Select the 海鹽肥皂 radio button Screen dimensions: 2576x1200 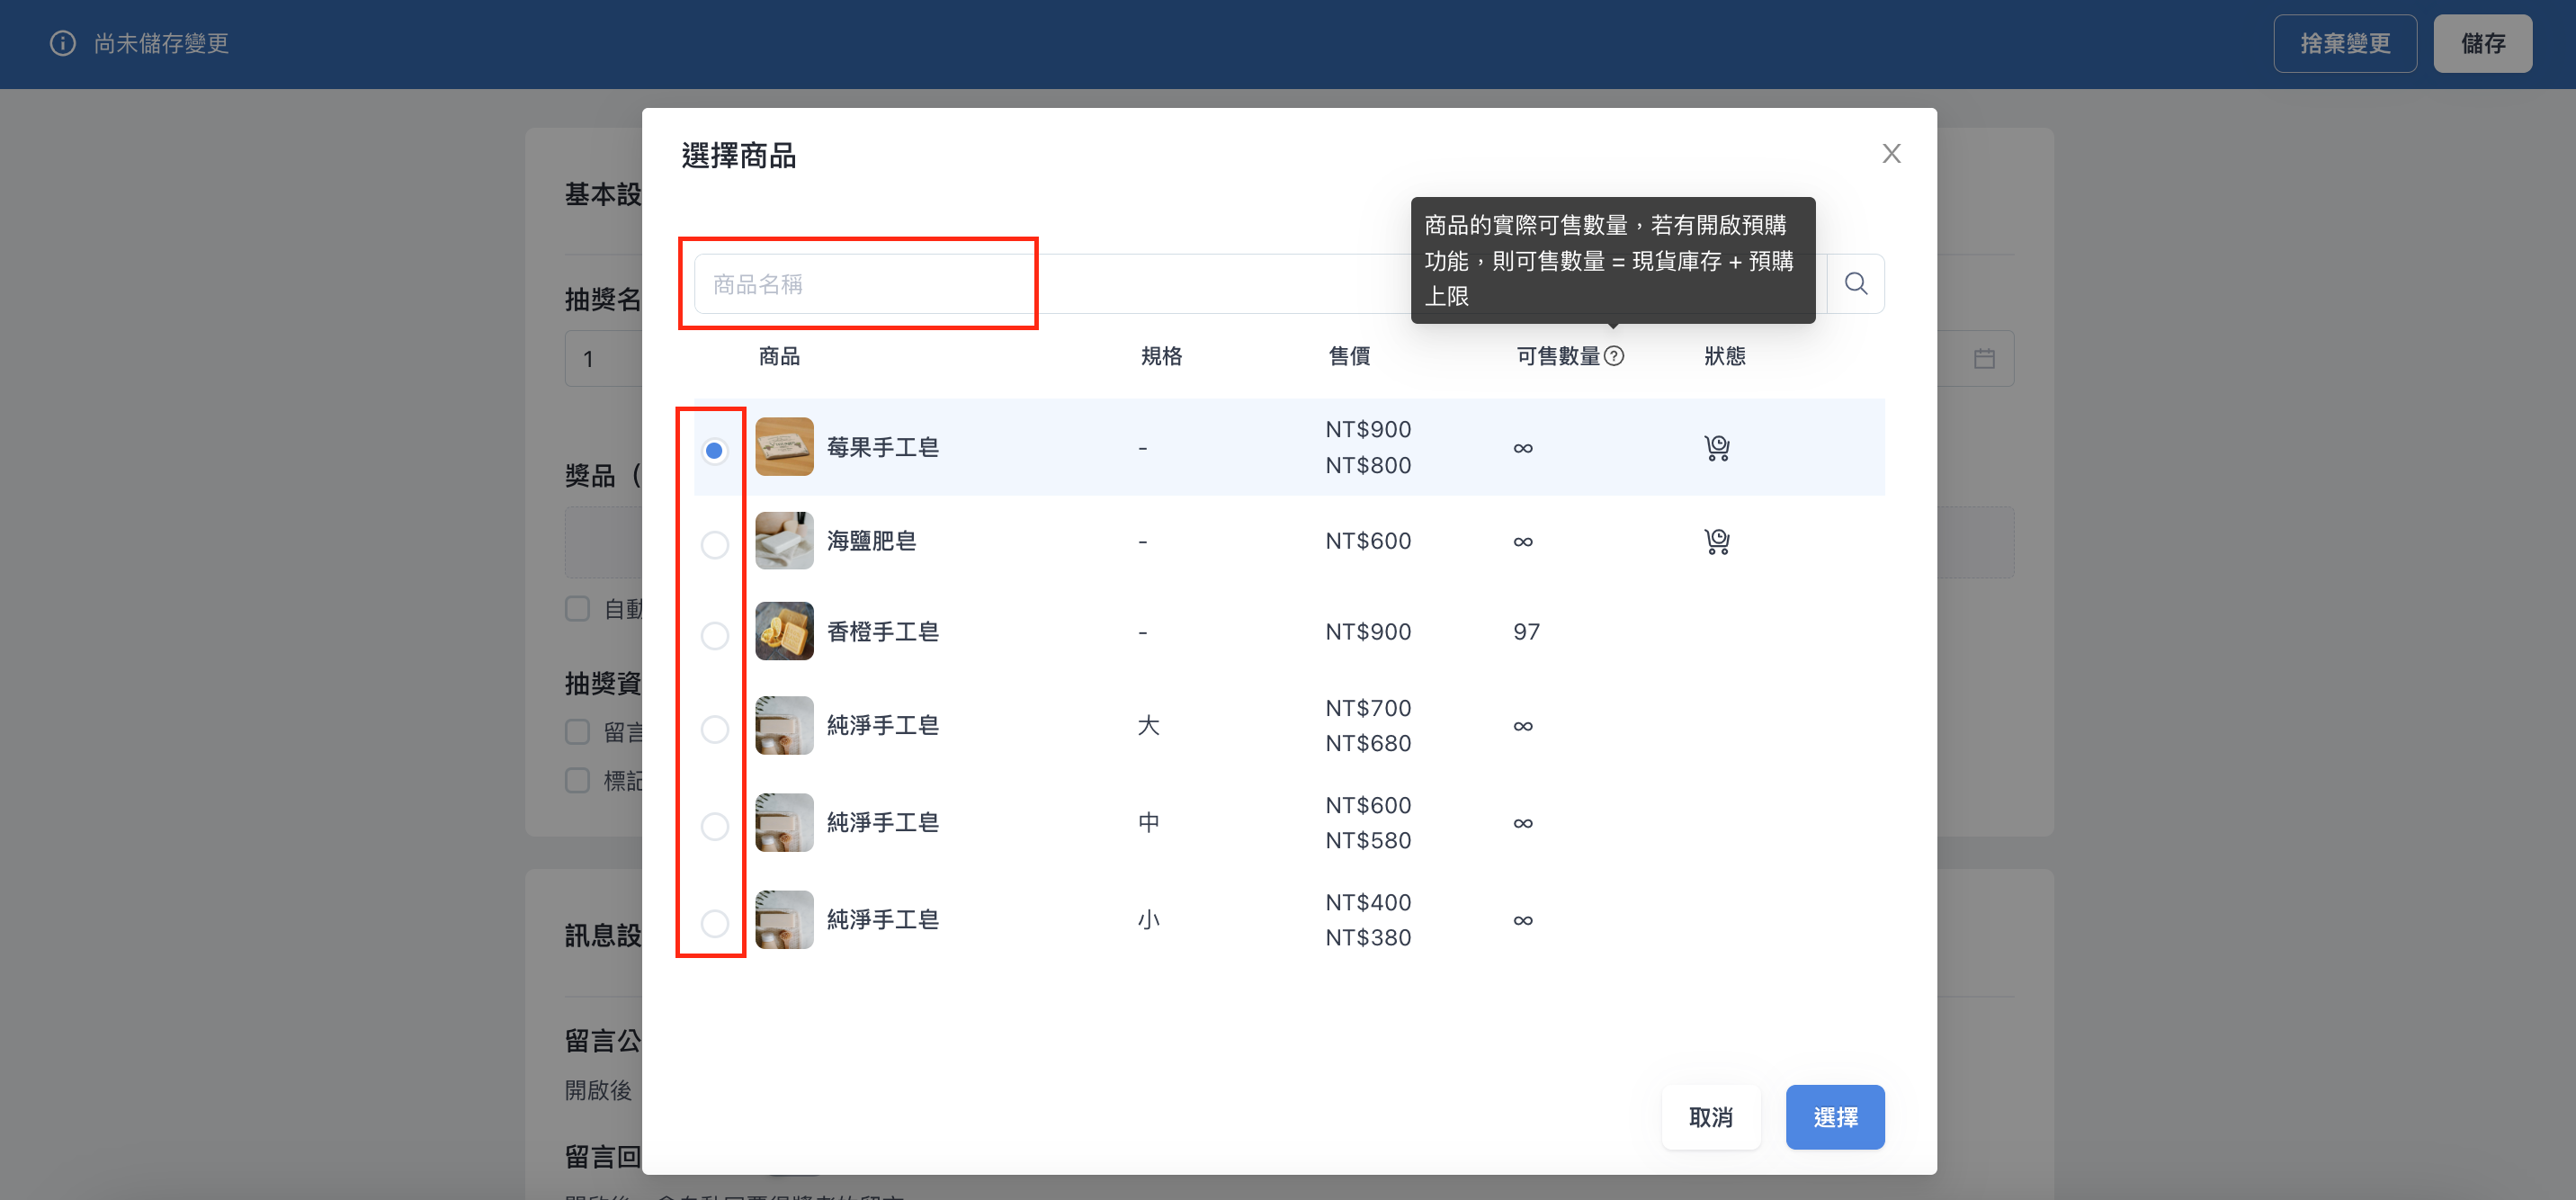[714, 545]
